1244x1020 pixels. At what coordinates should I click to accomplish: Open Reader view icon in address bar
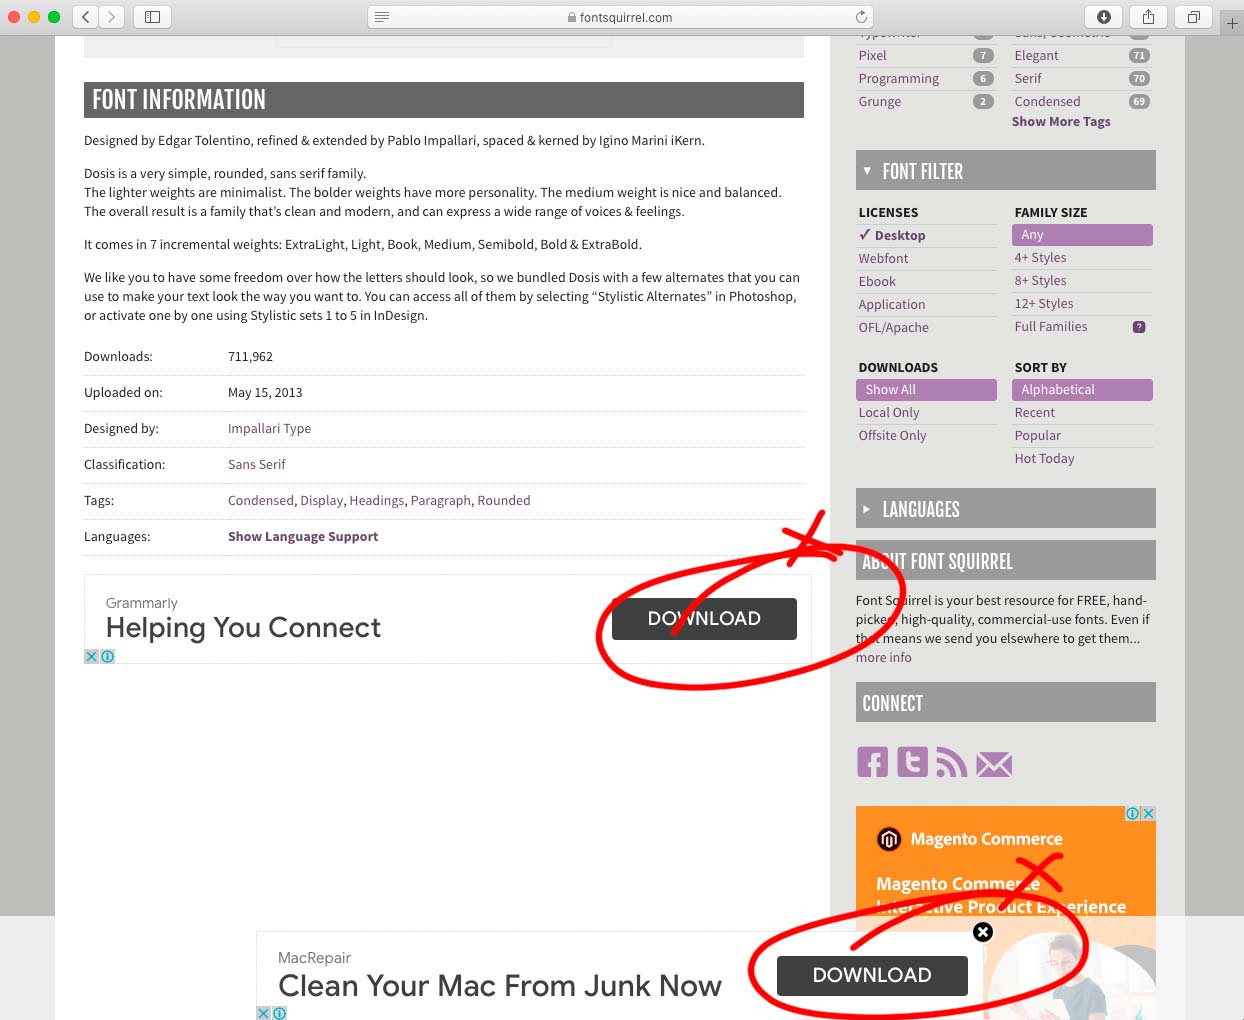click(x=382, y=17)
